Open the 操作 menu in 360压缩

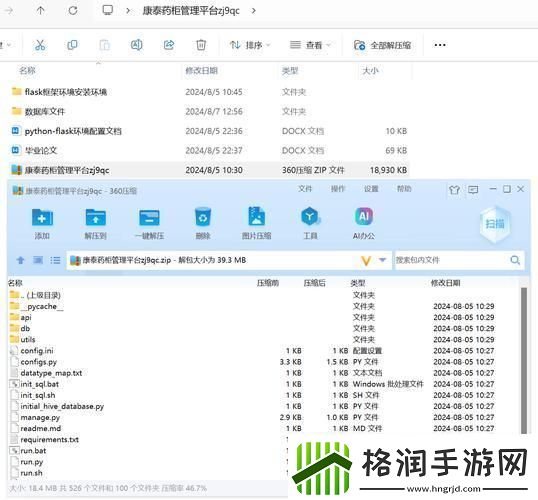click(338, 189)
